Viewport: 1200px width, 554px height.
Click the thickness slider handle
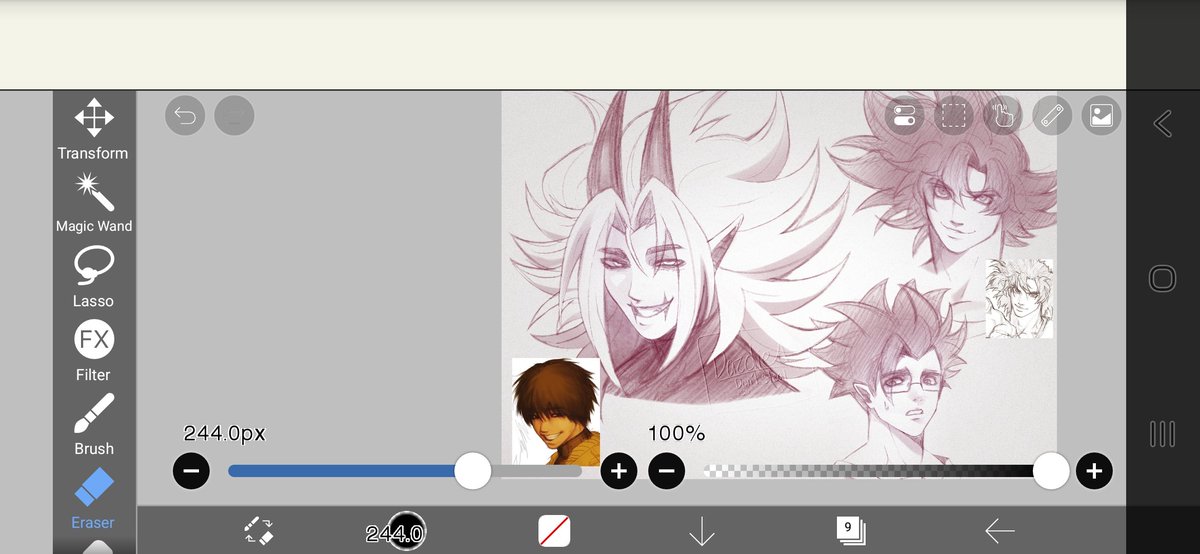coord(472,471)
